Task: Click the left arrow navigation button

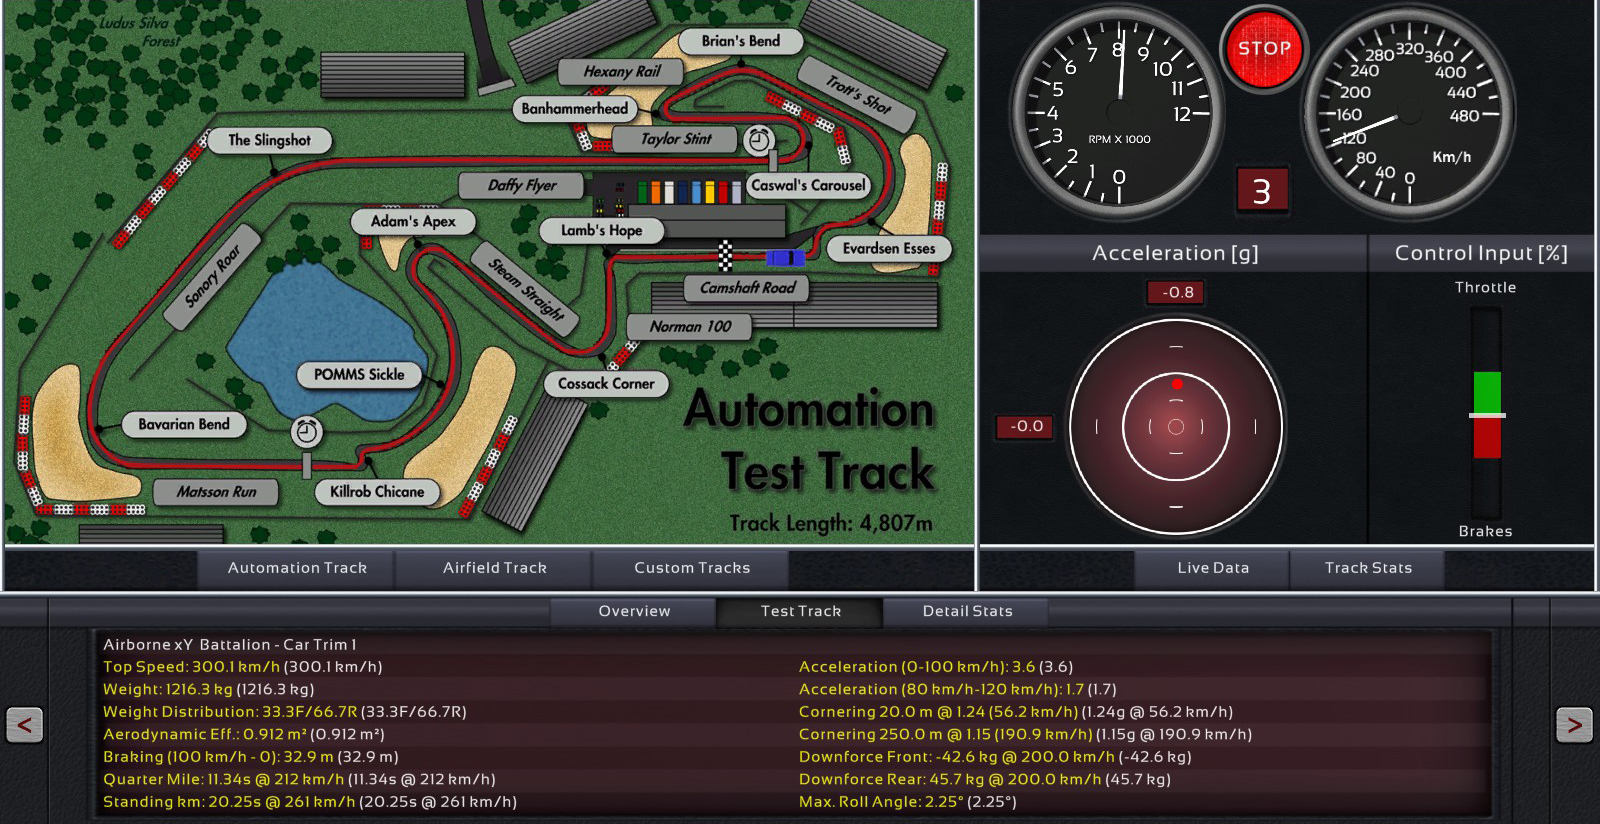Action: (24, 724)
